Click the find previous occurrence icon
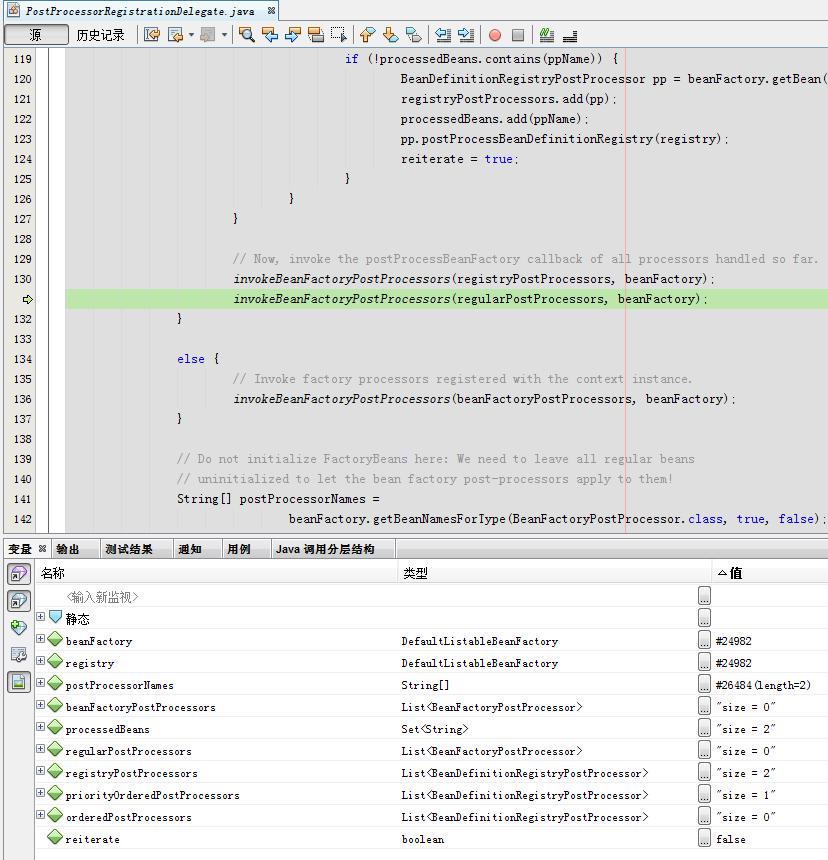Image resolution: width=828 pixels, height=860 pixels. 270,35
